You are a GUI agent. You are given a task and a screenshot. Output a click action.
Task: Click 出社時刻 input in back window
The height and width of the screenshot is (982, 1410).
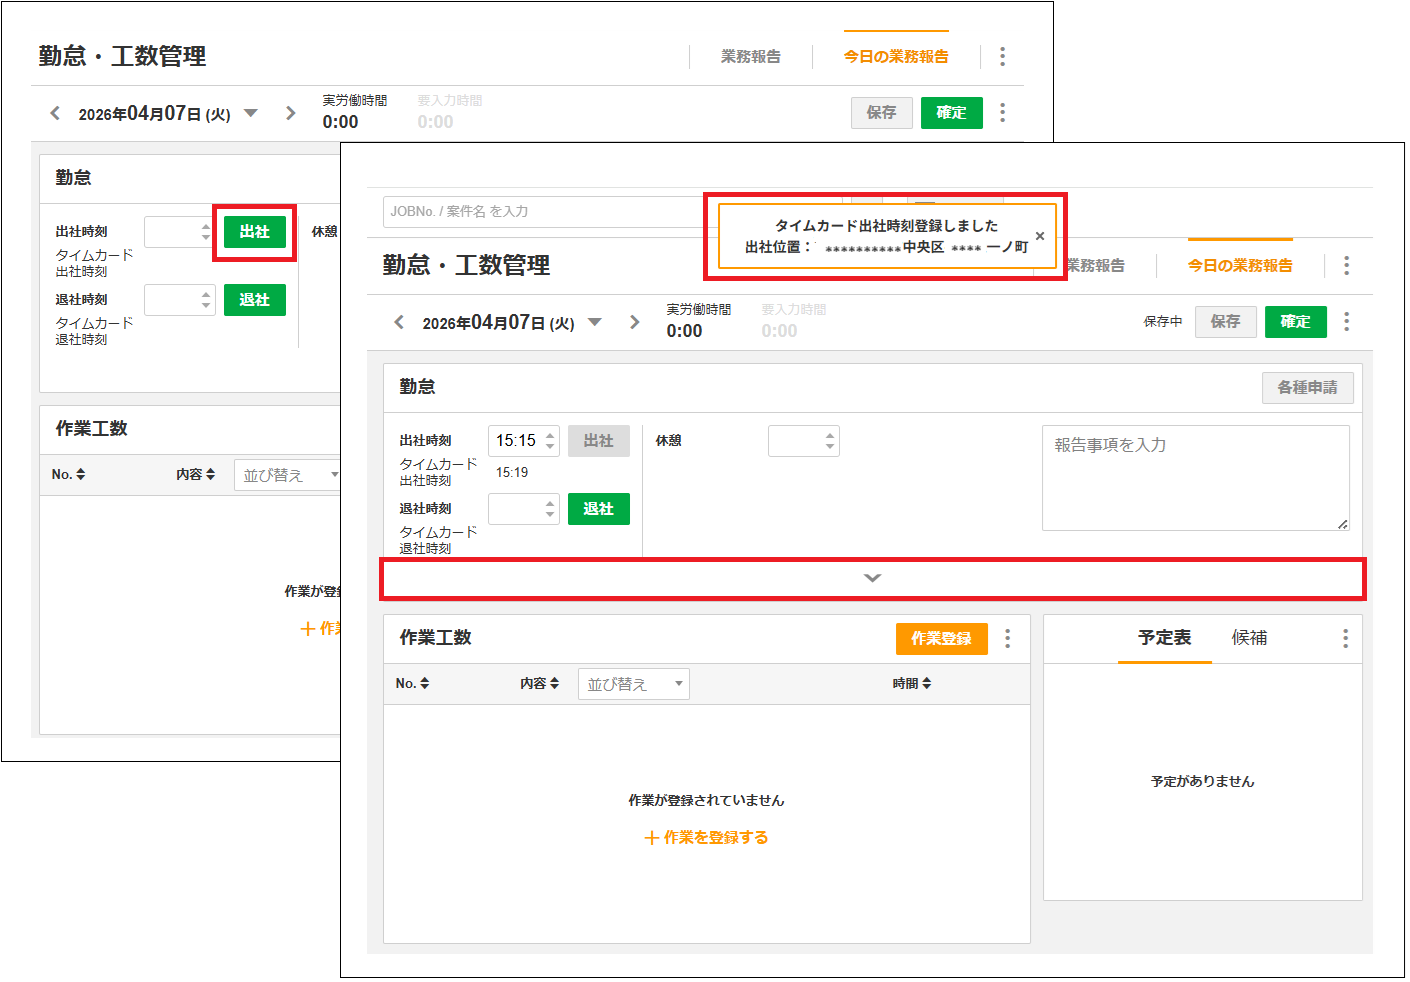[x=179, y=232]
